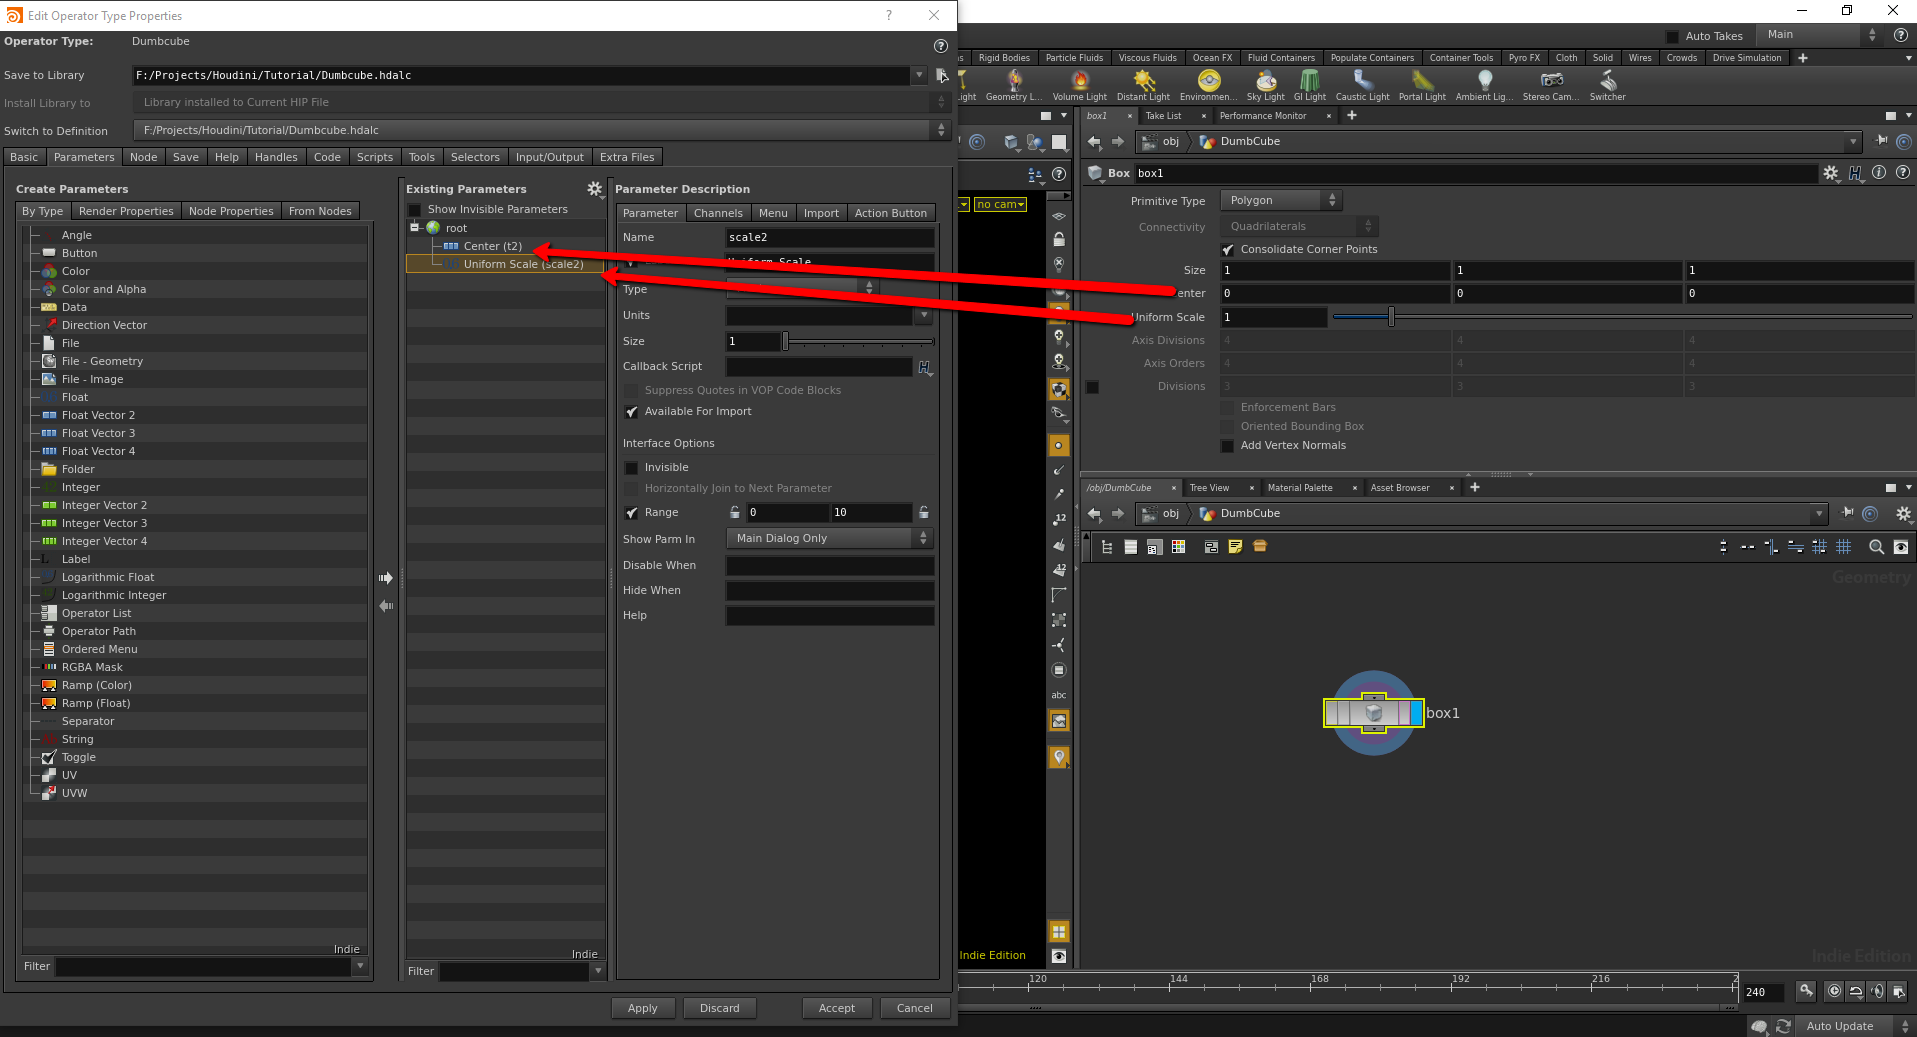Click file chooser icon for Save to Library
The height and width of the screenshot is (1037, 1917).
click(941, 75)
